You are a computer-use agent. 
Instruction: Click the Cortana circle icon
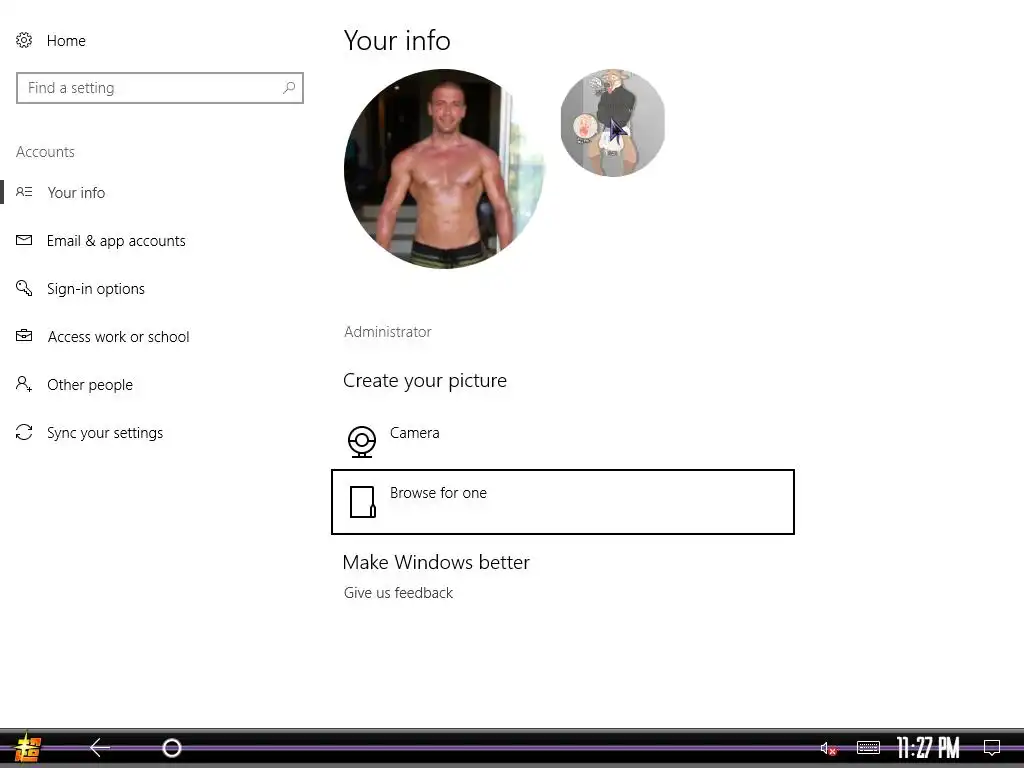click(172, 748)
